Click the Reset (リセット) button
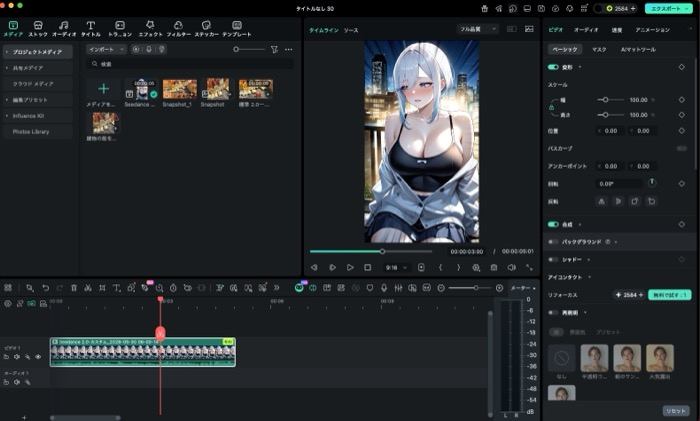The height and width of the screenshot is (421, 700). click(676, 411)
